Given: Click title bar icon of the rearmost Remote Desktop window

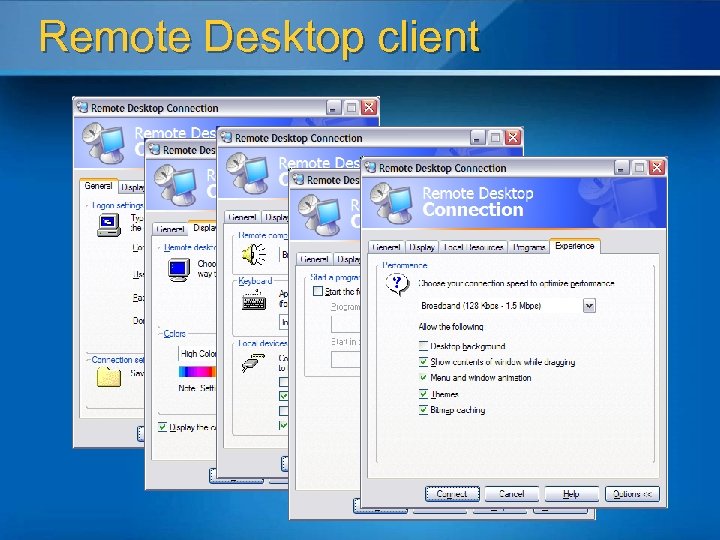Looking at the screenshot, I should coord(82,107).
